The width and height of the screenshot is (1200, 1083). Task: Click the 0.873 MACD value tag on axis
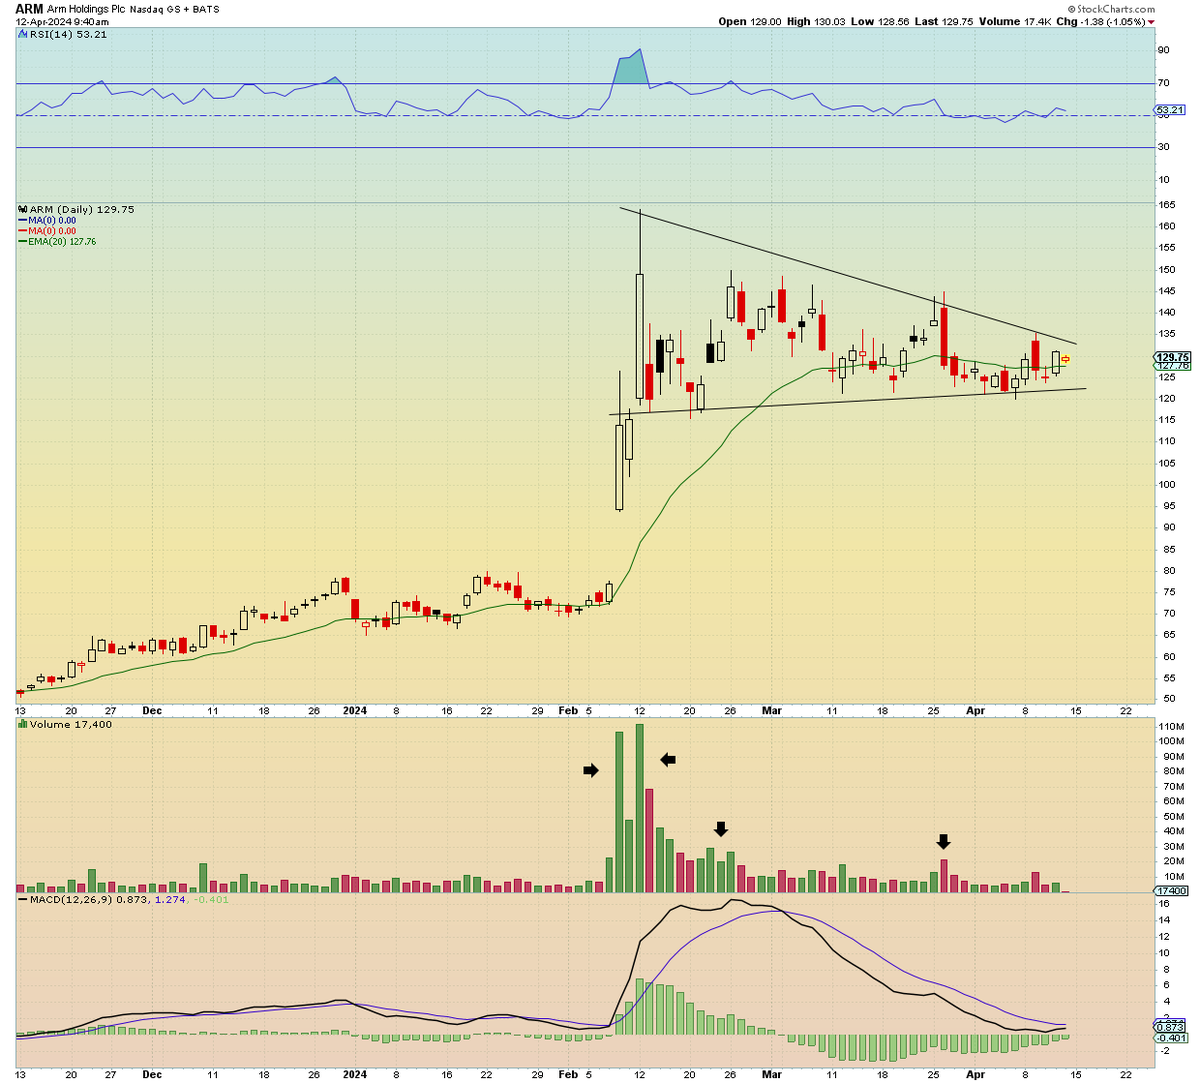1170,1027
